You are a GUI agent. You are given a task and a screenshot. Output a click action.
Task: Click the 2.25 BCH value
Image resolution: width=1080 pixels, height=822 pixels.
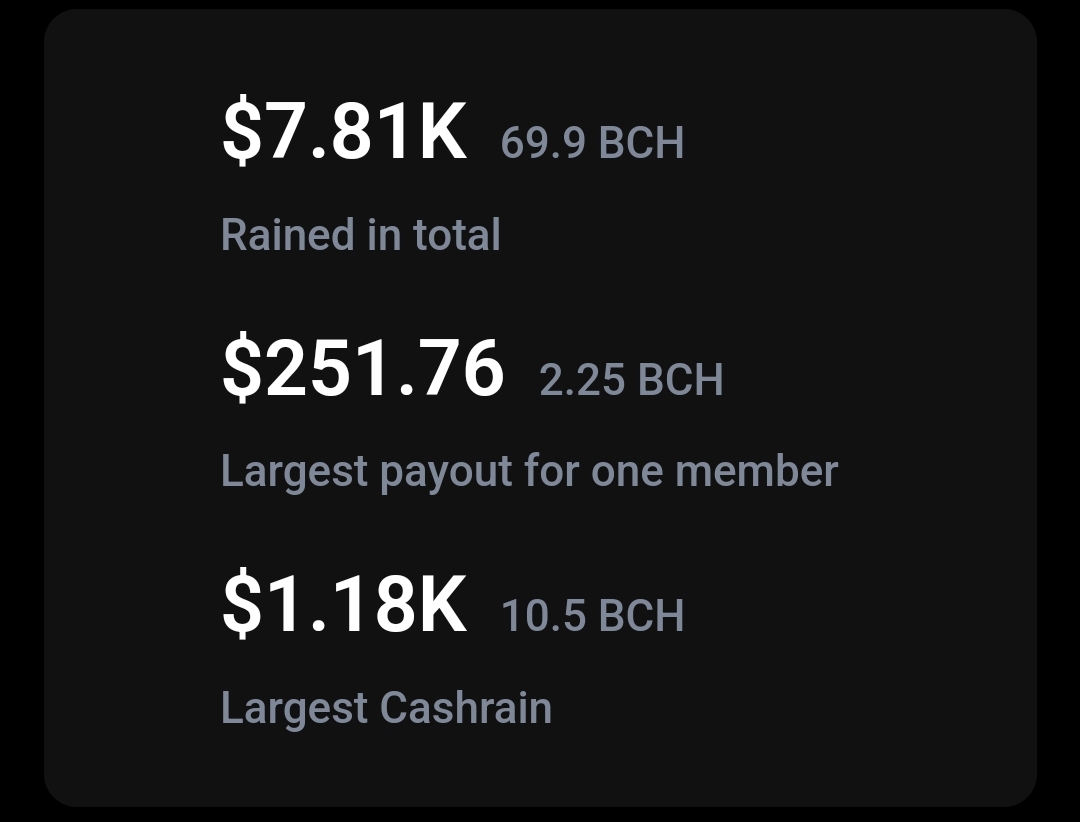[631, 379]
